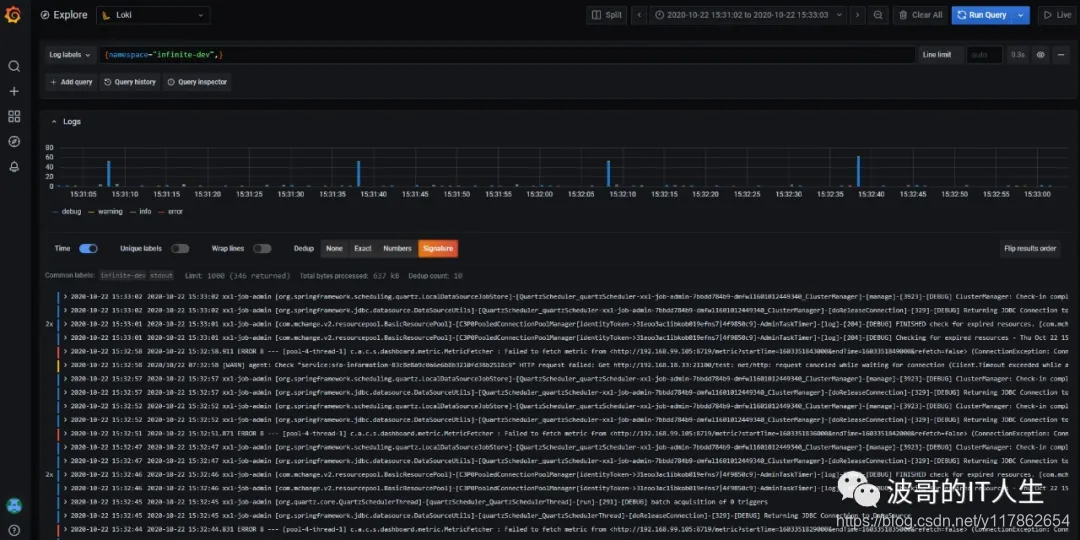1080x540 pixels.
Task: Open the help question mark icon
Action: click(14, 531)
